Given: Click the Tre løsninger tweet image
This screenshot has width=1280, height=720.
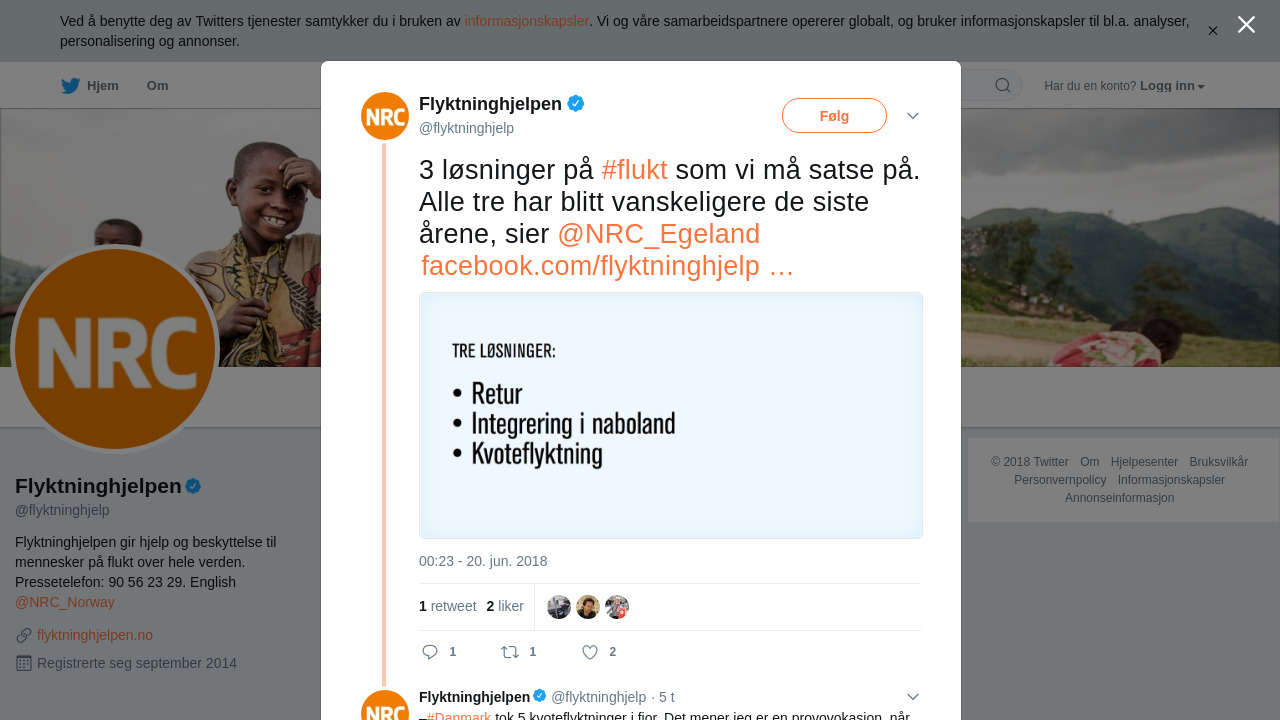Looking at the screenshot, I should click(670, 415).
